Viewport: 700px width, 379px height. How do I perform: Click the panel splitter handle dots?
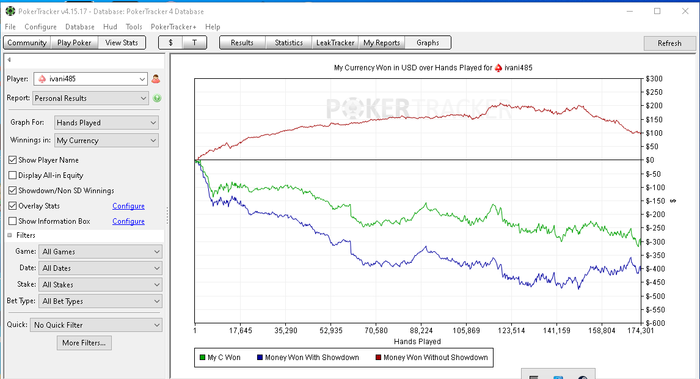point(167,215)
